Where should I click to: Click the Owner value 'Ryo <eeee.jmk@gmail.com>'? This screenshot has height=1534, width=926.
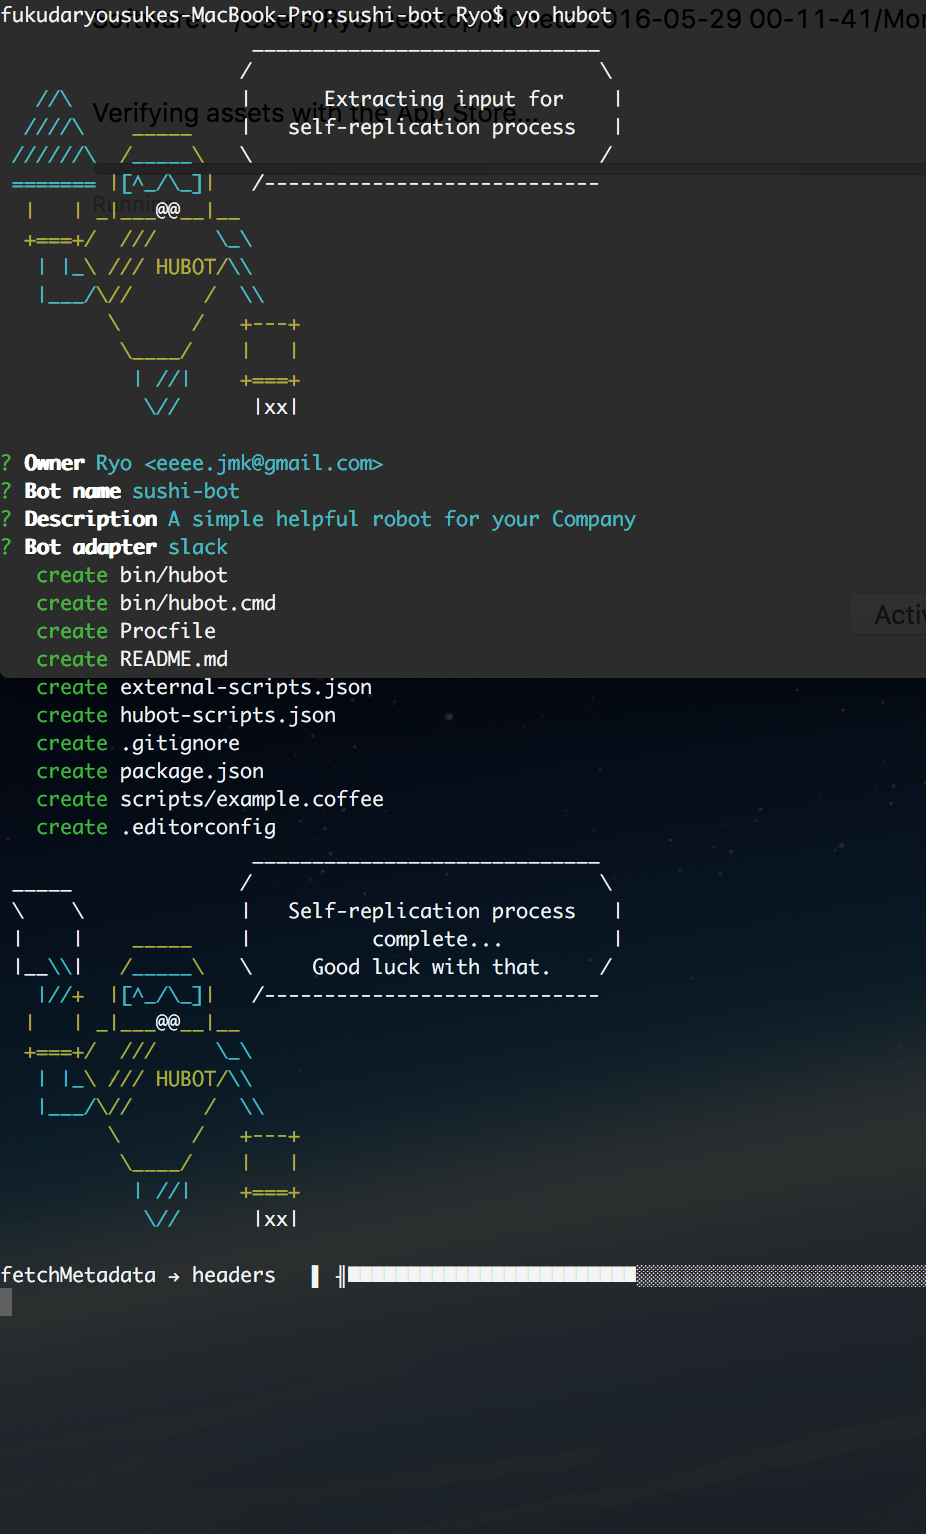coord(239,463)
